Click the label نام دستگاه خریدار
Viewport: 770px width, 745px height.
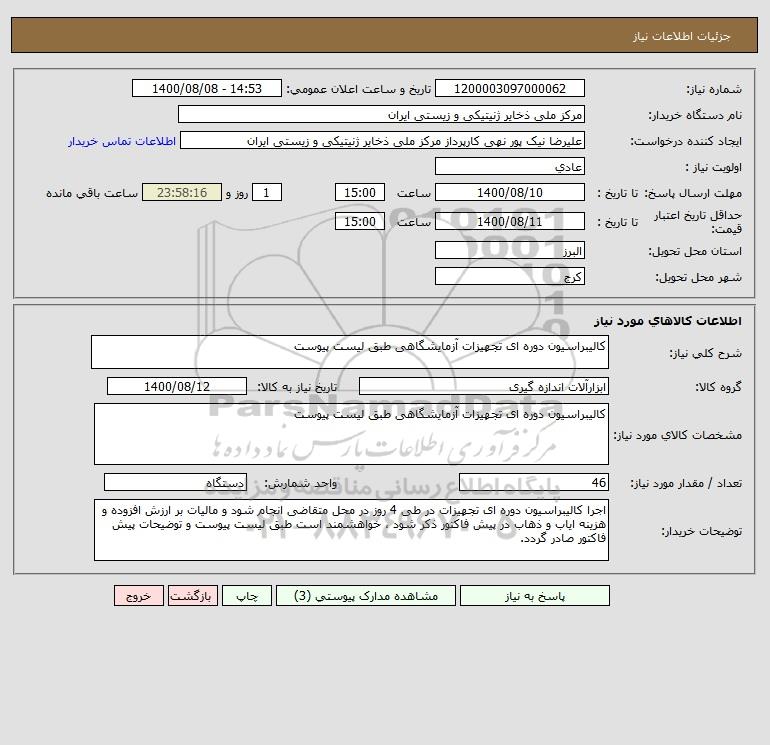coord(695,115)
